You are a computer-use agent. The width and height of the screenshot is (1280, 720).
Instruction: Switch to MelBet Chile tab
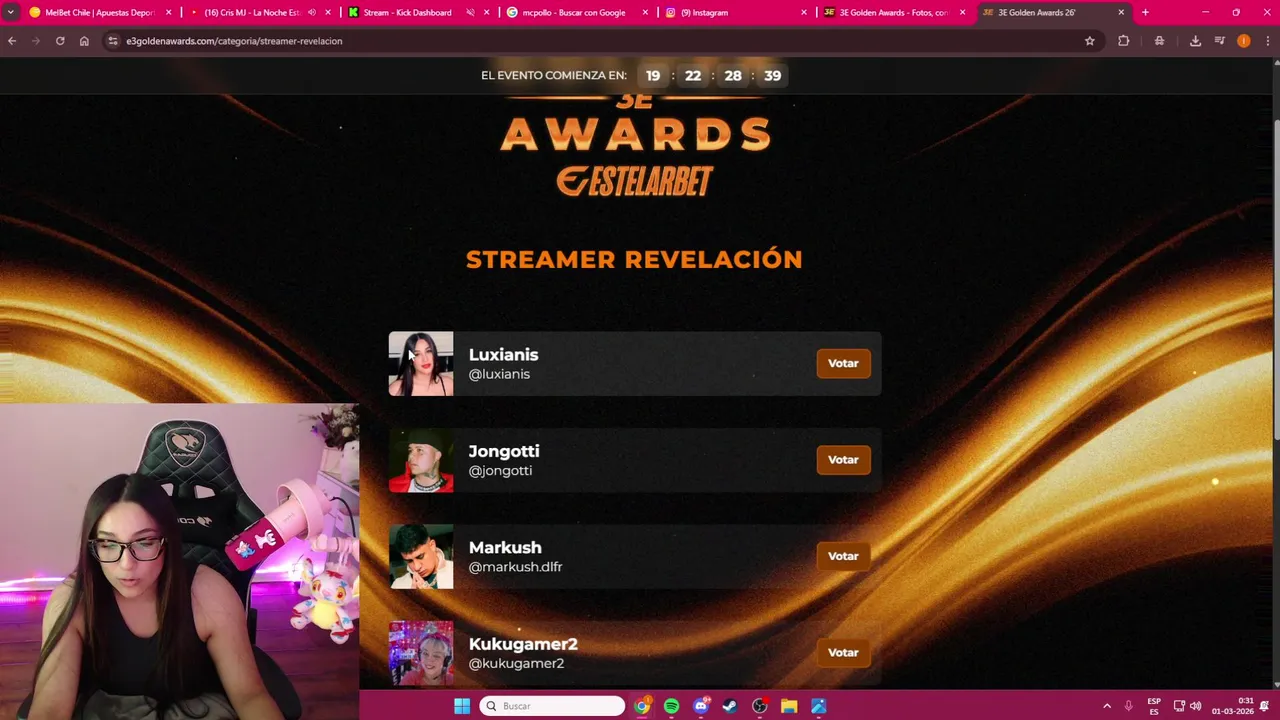[99, 13]
